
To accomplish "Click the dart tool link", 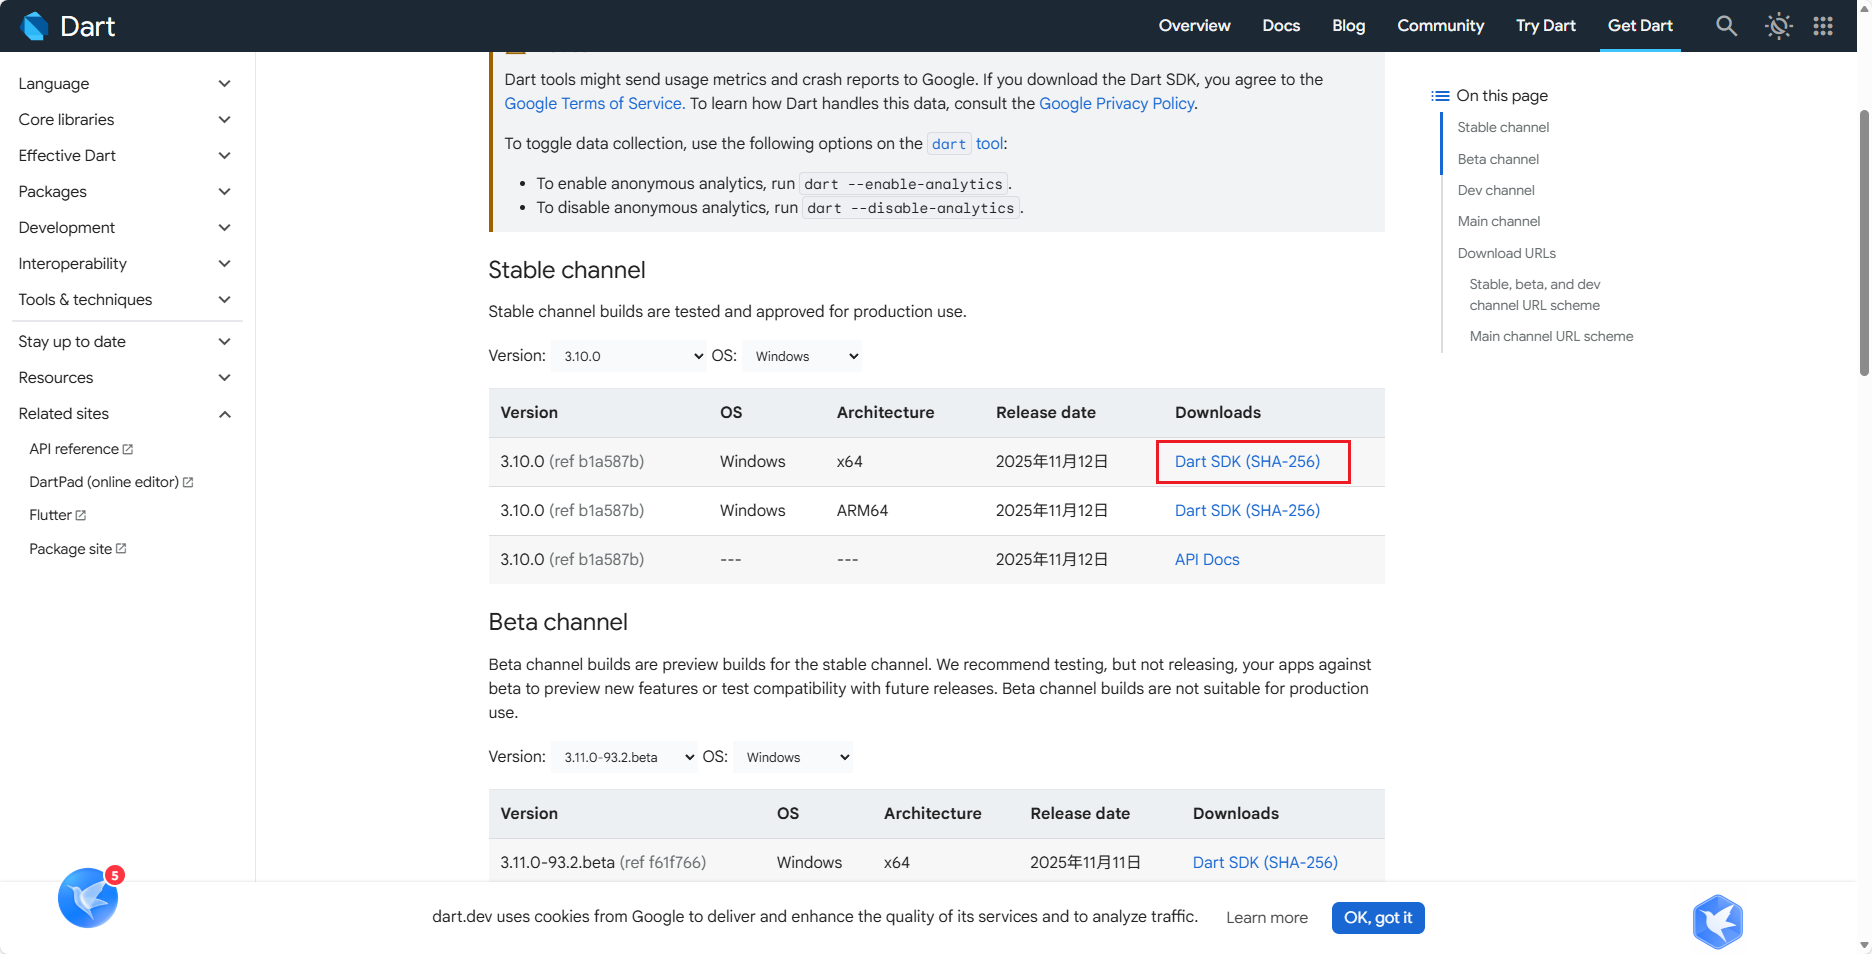I will tap(966, 144).
